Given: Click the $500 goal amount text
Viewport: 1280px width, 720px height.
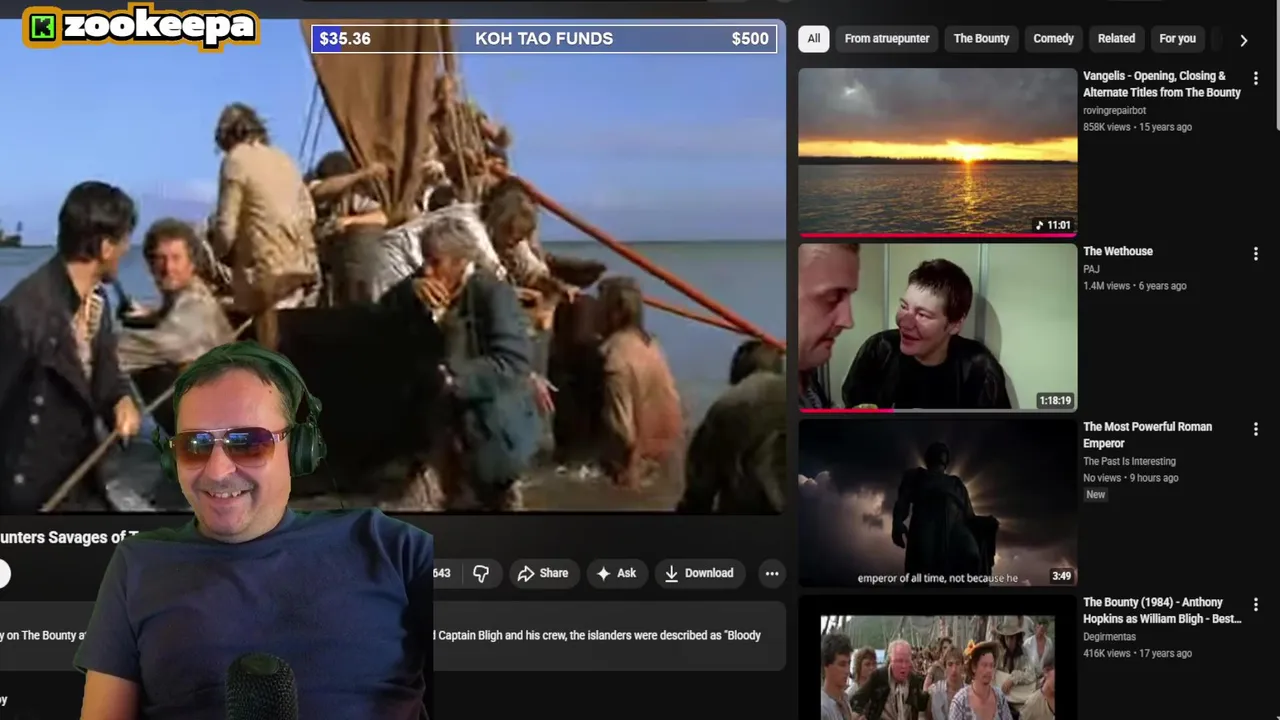Looking at the screenshot, I should [x=750, y=39].
